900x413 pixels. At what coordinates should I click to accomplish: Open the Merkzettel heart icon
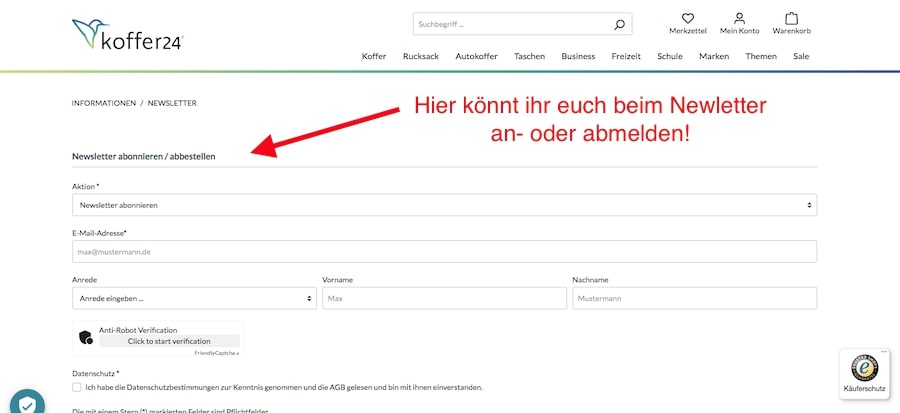[x=687, y=19]
